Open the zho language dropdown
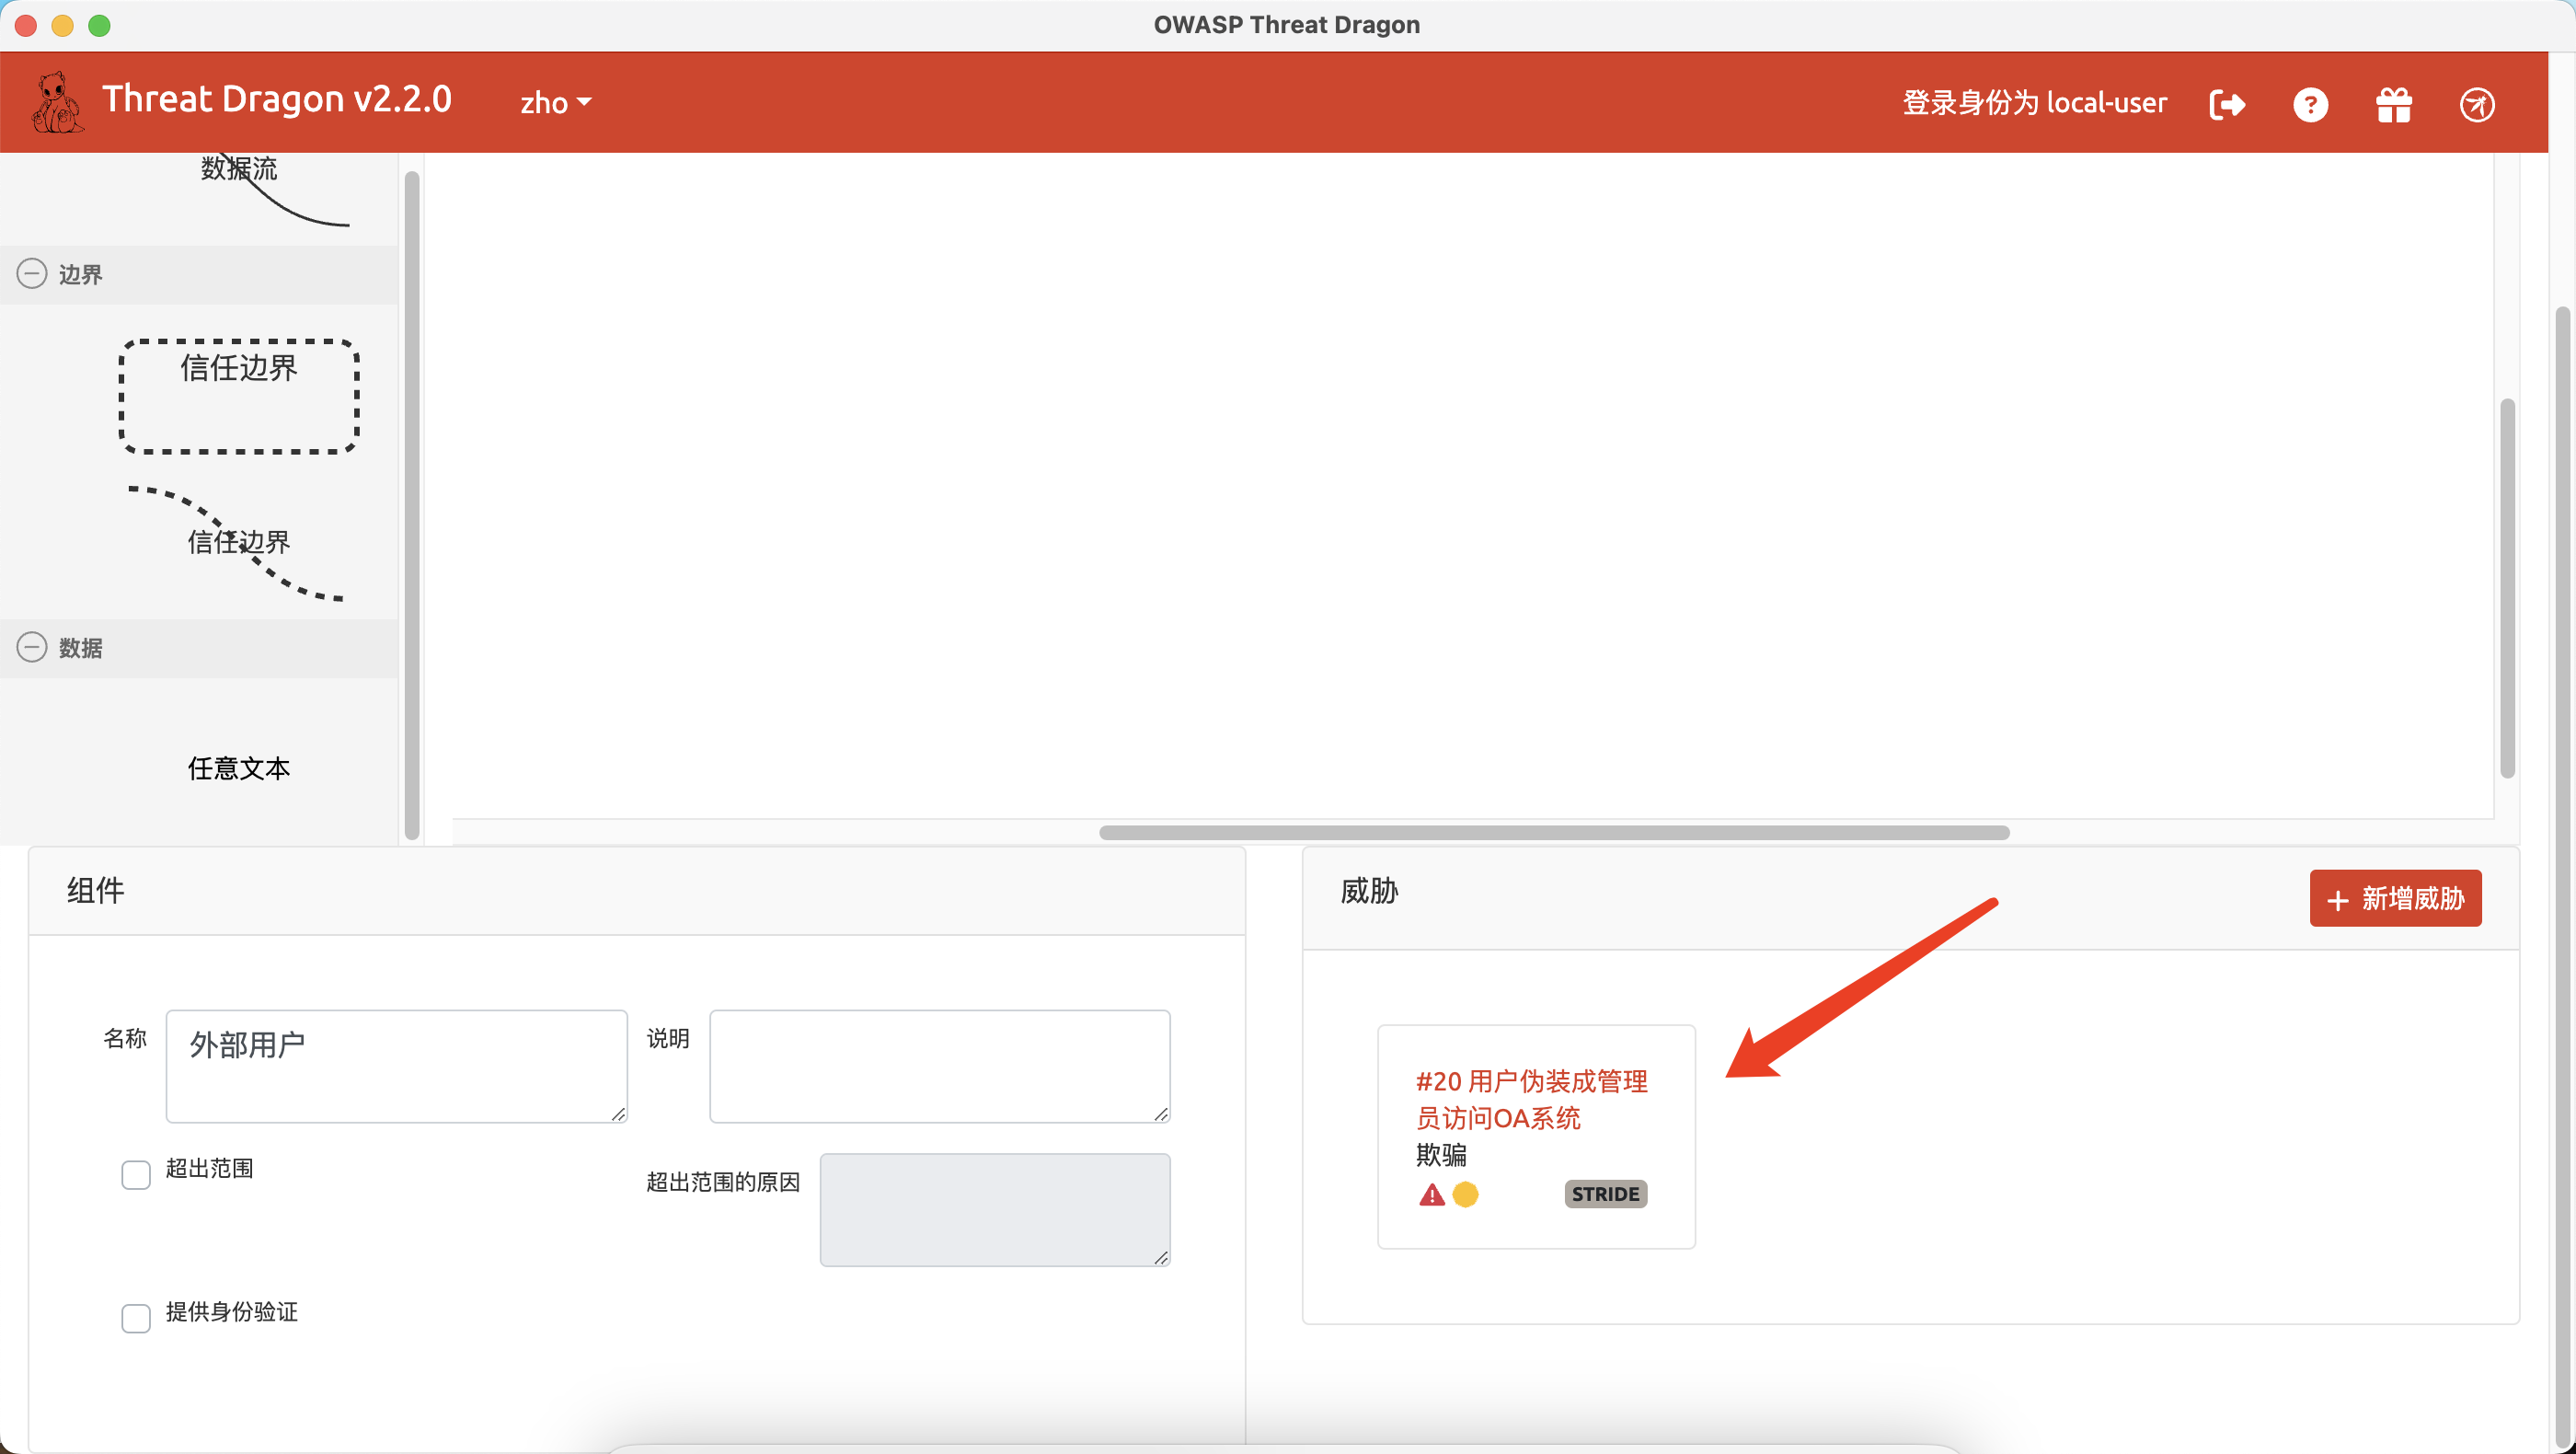The image size is (2576, 1454). click(554, 102)
